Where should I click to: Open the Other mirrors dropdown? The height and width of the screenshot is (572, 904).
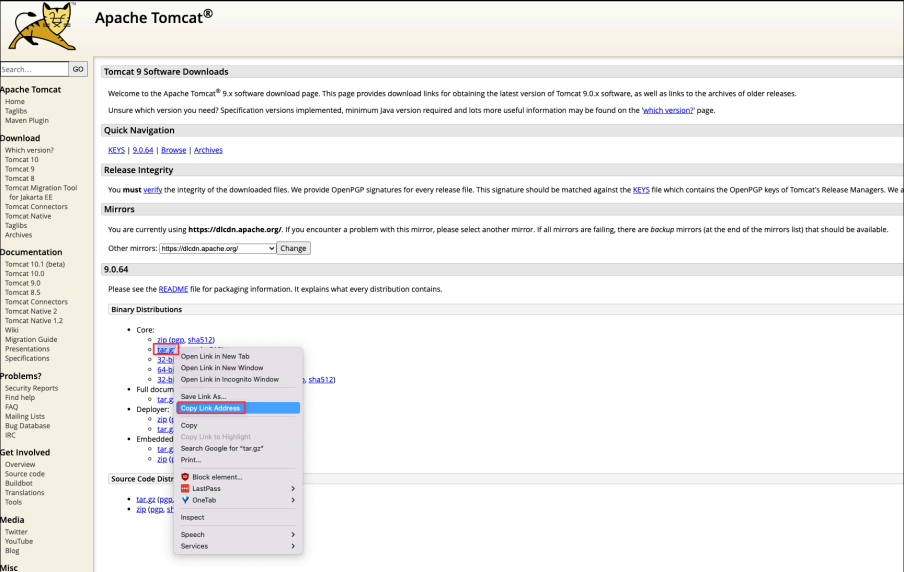[x=218, y=249]
